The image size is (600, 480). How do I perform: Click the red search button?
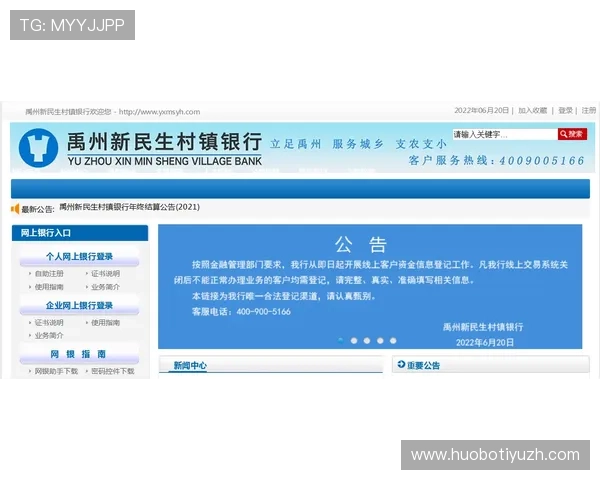[572, 134]
